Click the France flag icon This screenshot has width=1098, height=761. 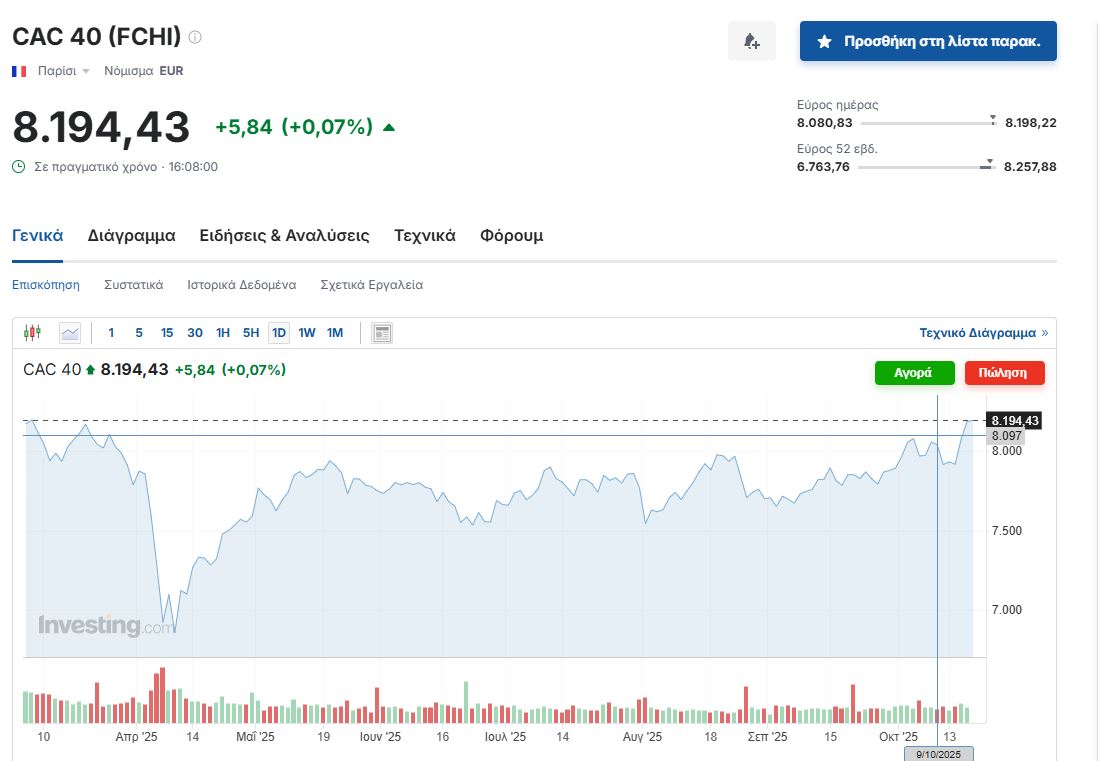(x=19, y=71)
